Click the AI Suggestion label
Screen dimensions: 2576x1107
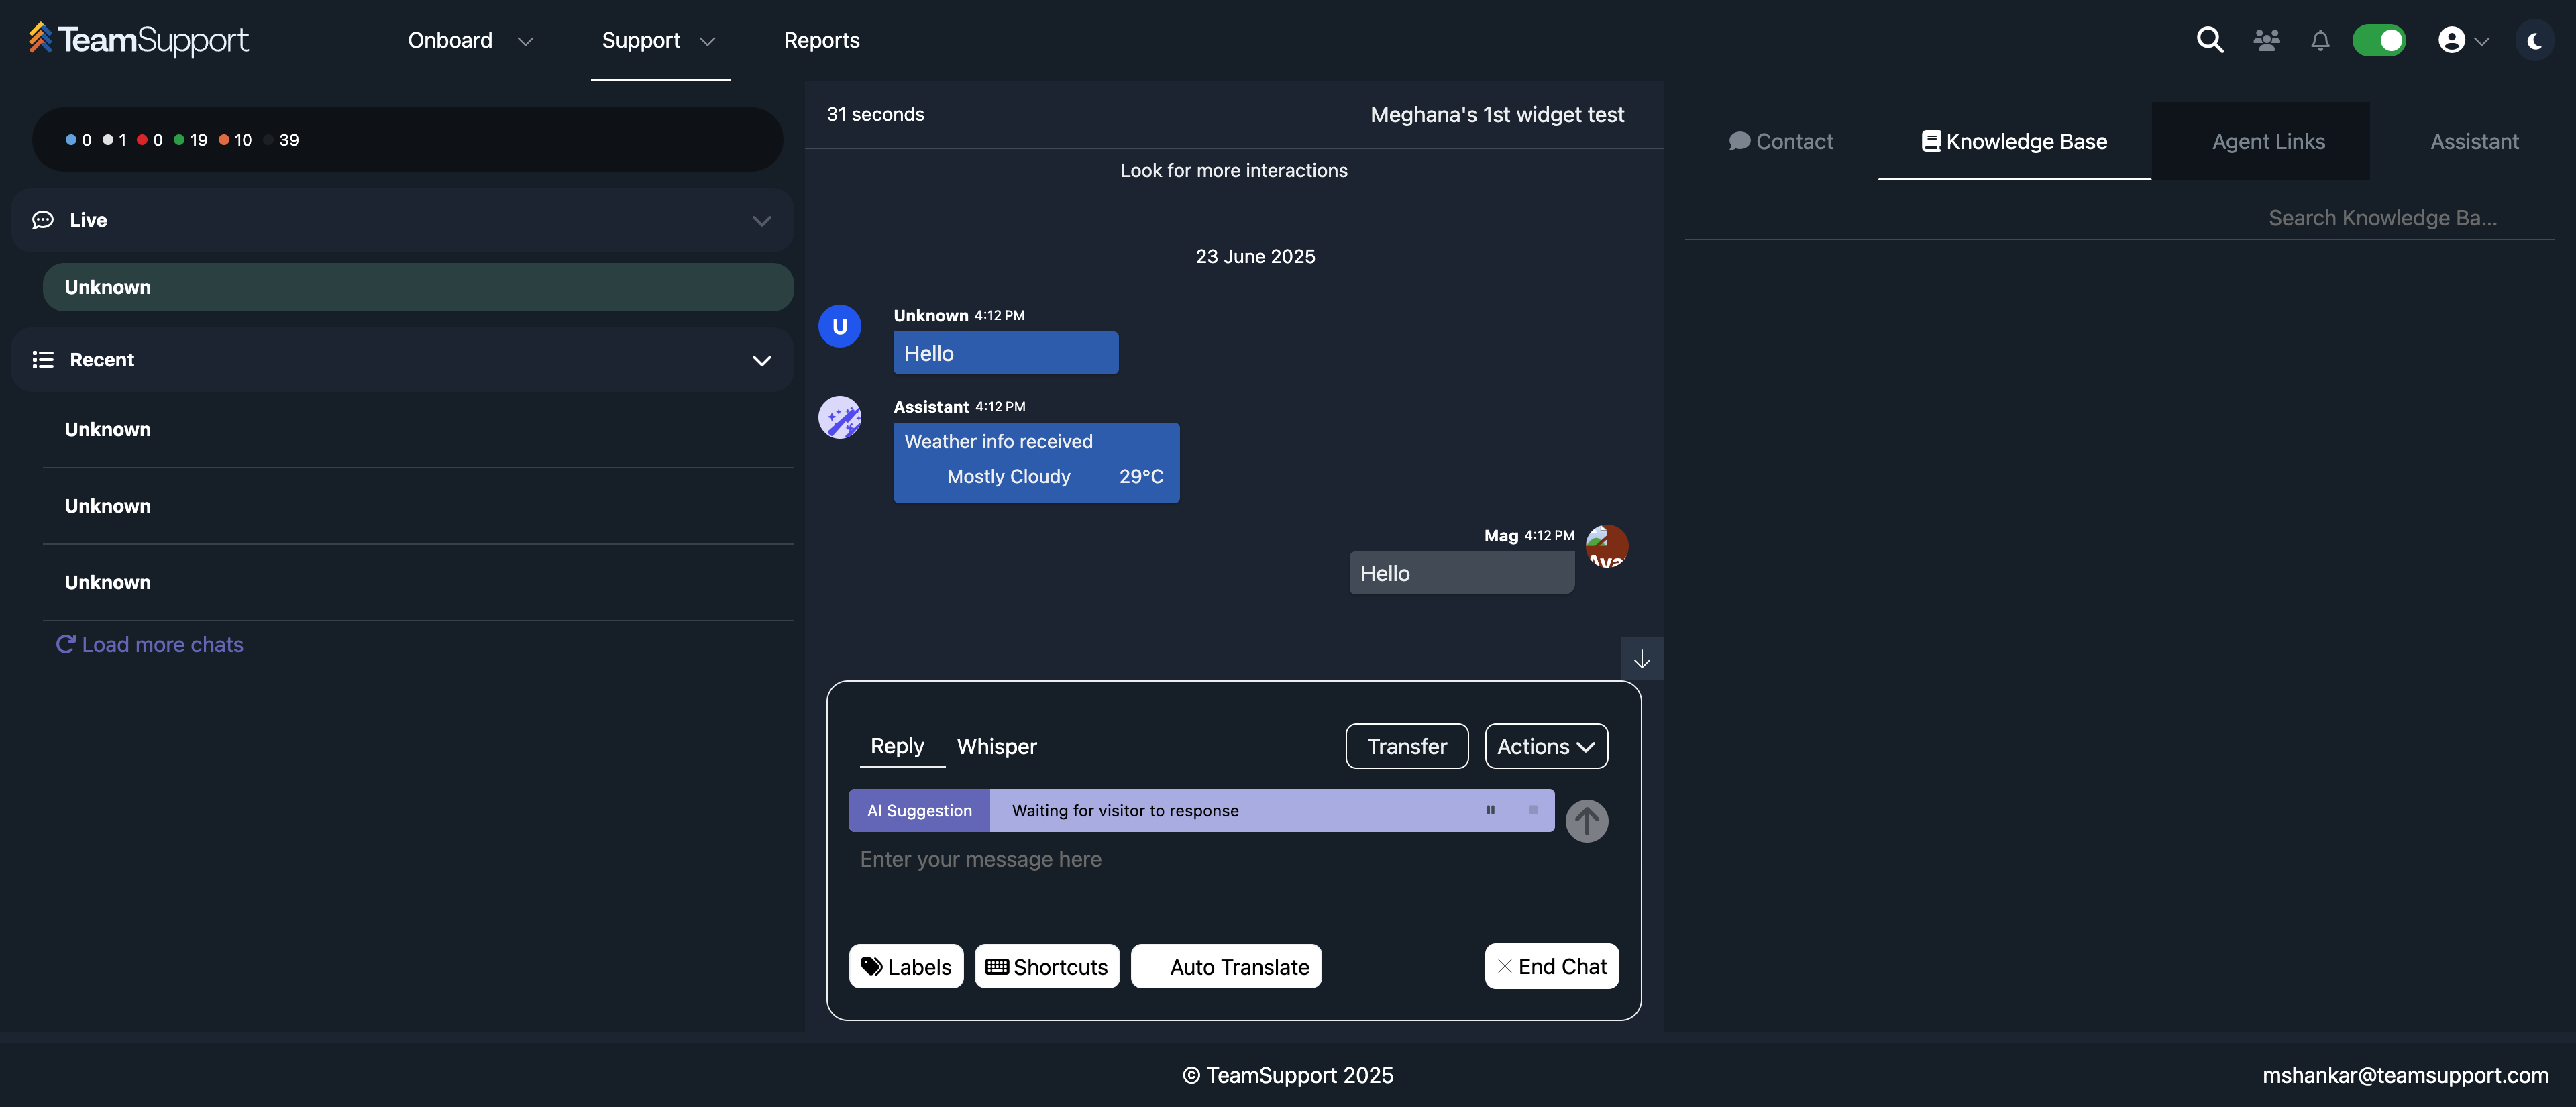[919, 810]
